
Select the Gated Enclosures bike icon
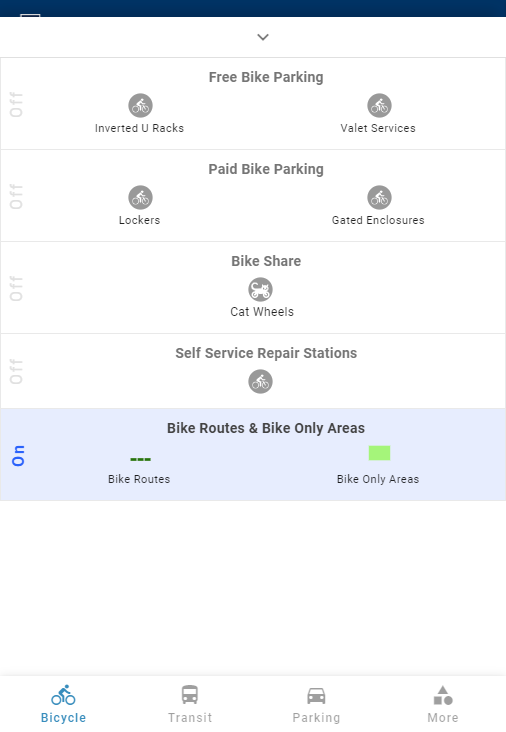tap(380, 197)
